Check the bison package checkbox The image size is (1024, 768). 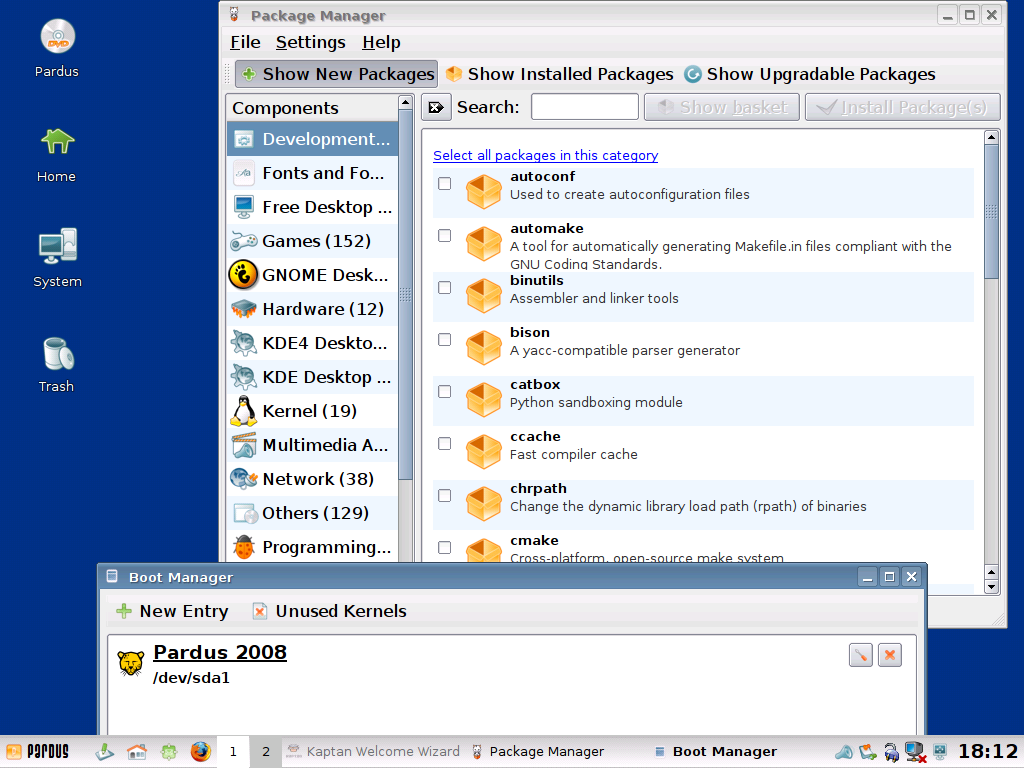tap(445, 340)
